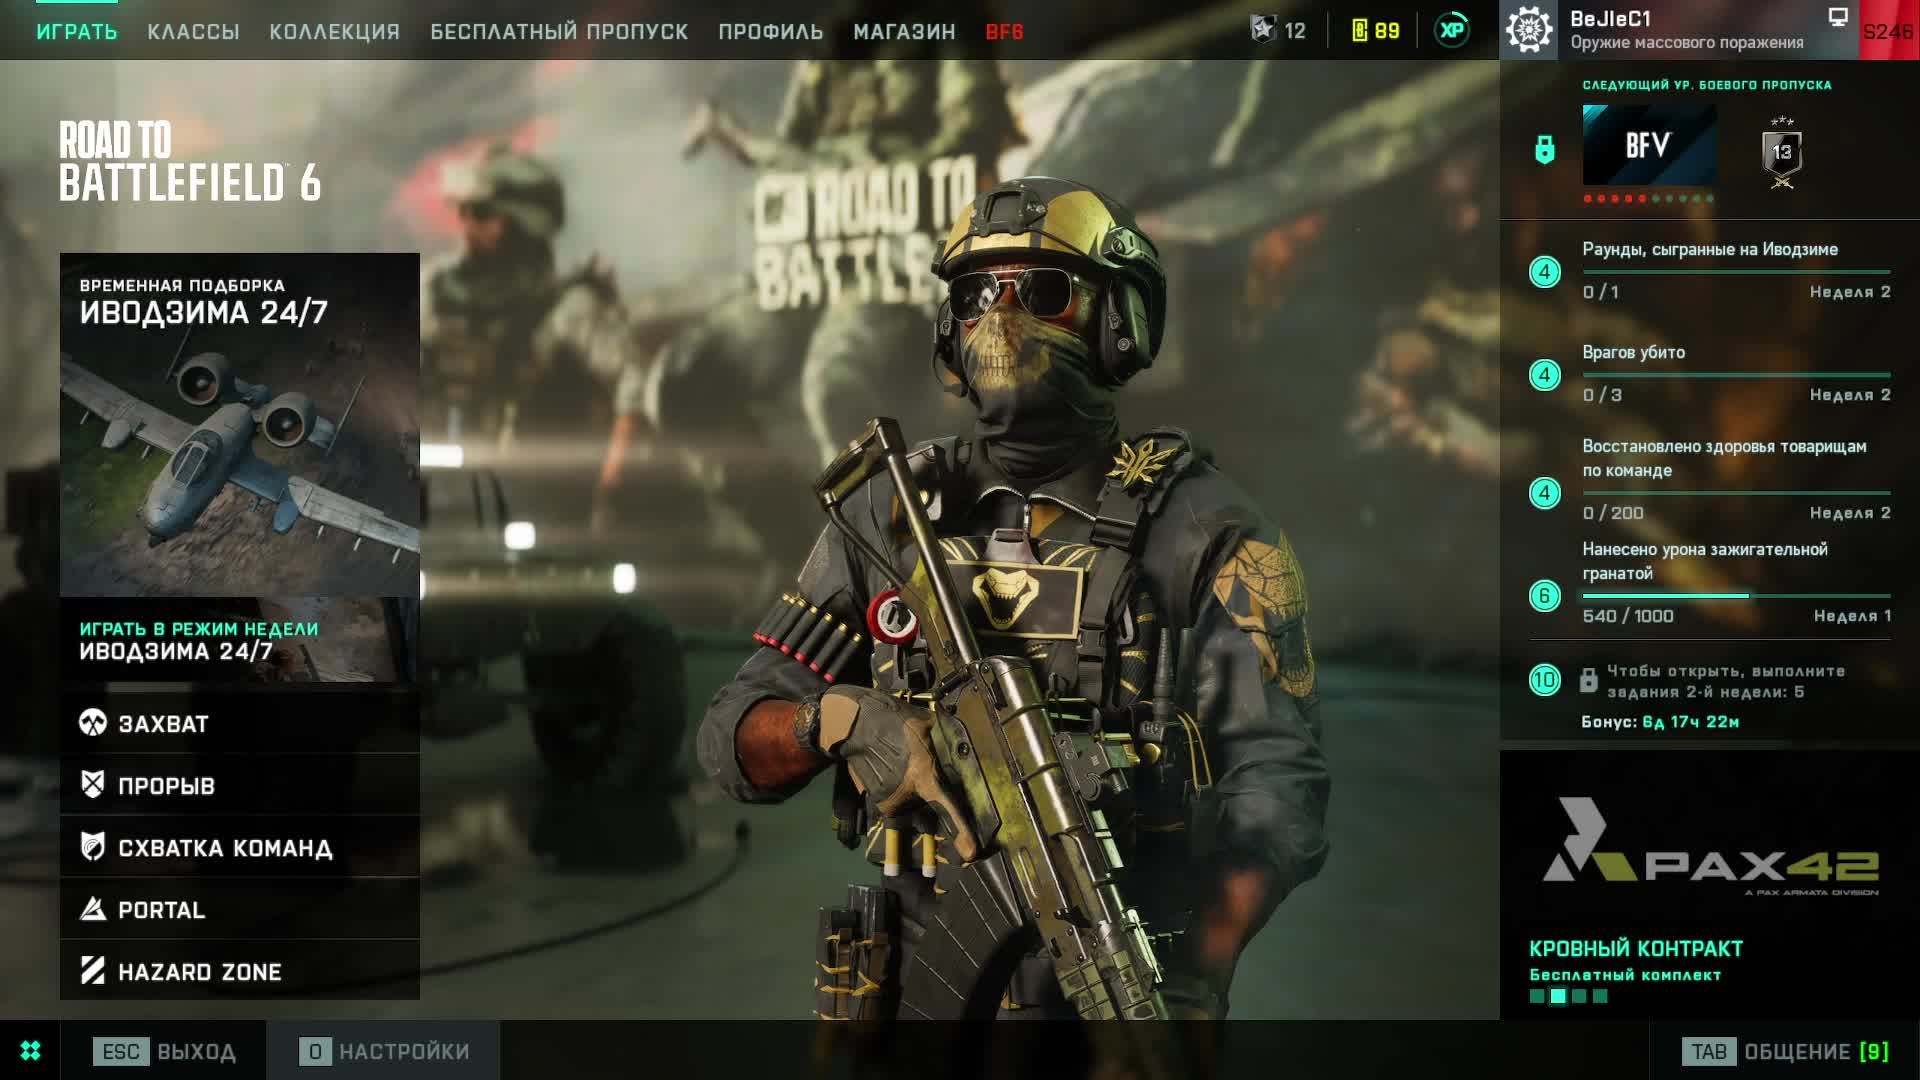
Task: Click the Conquest mode skull icon
Action: (93, 723)
